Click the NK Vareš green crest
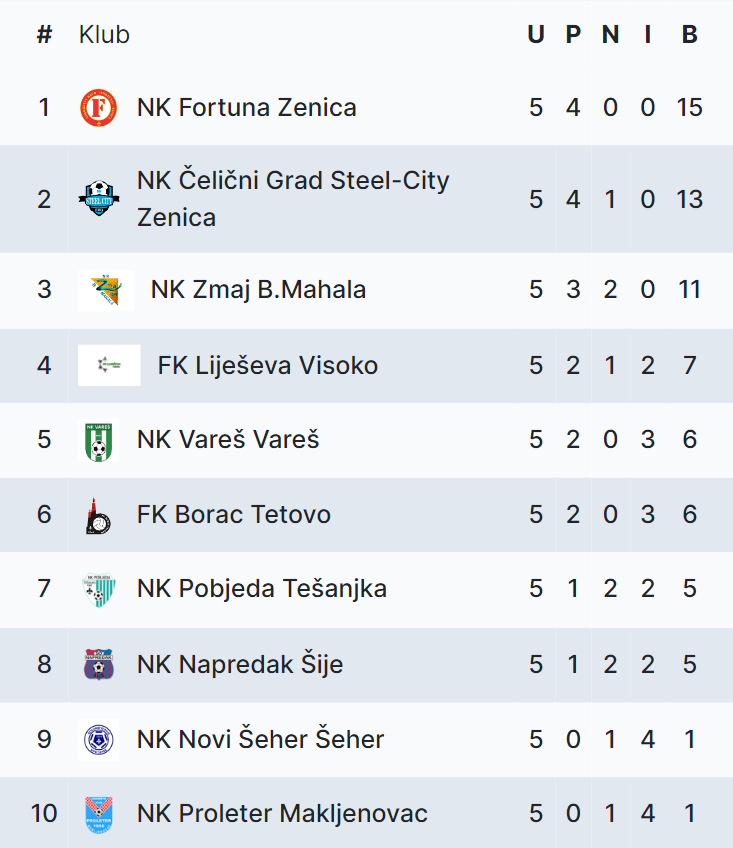Screen dimensions: 733x848 [98, 440]
